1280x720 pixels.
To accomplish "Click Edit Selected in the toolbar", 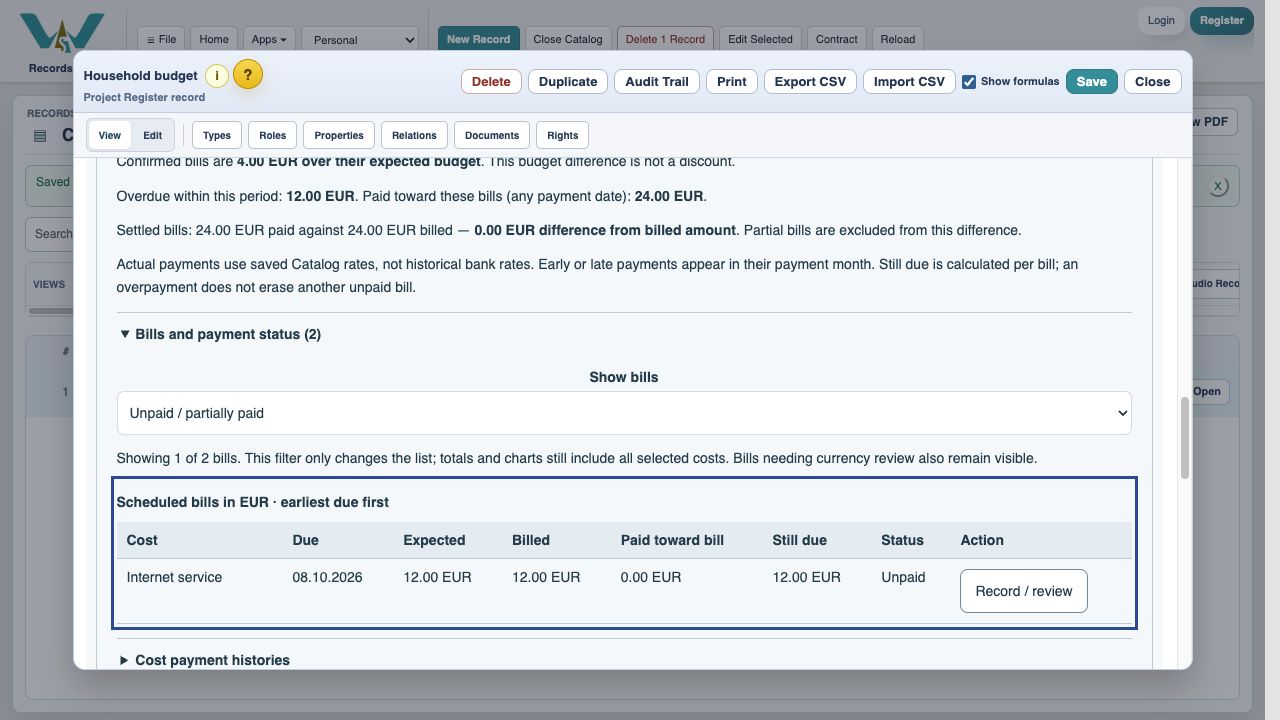I will pos(760,39).
